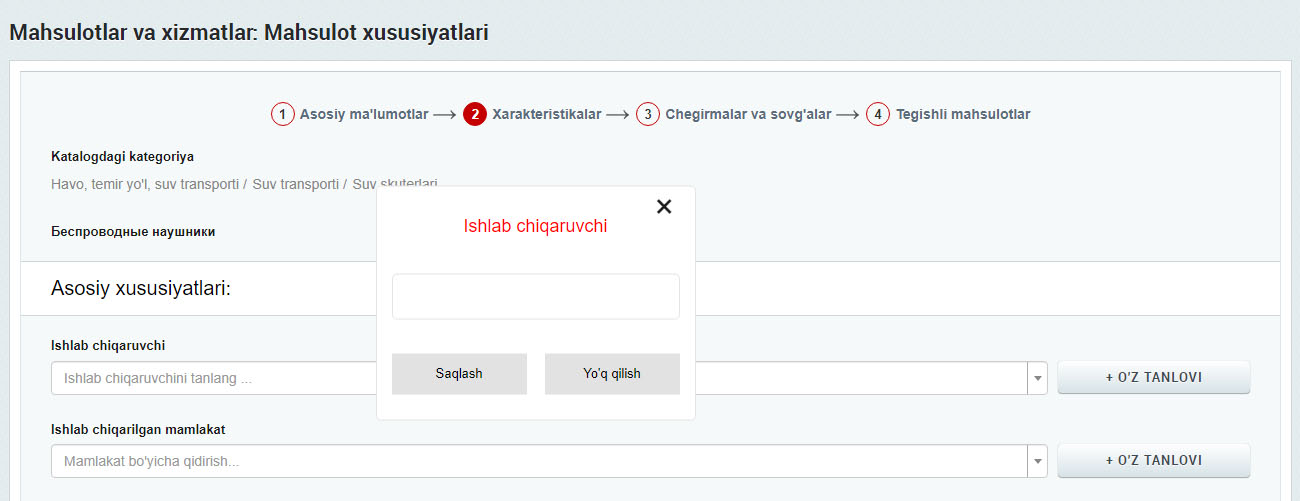
Task: Close the Ishlab chiqaruvchi popup with X
Action: tap(664, 207)
